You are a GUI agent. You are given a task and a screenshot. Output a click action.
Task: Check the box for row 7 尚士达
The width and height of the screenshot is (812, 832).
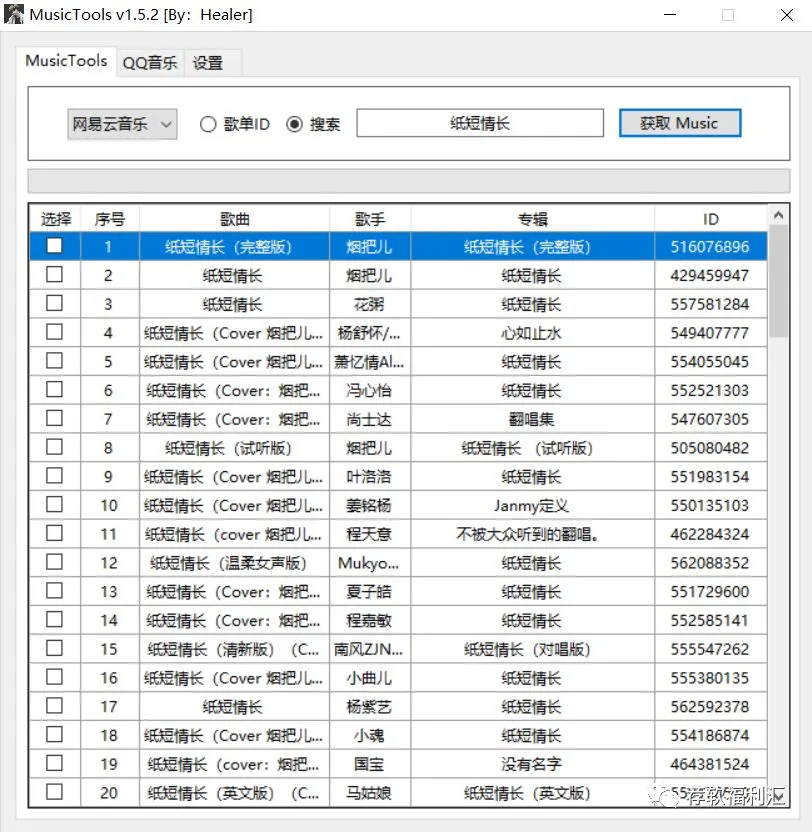pyautogui.click(x=54, y=418)
